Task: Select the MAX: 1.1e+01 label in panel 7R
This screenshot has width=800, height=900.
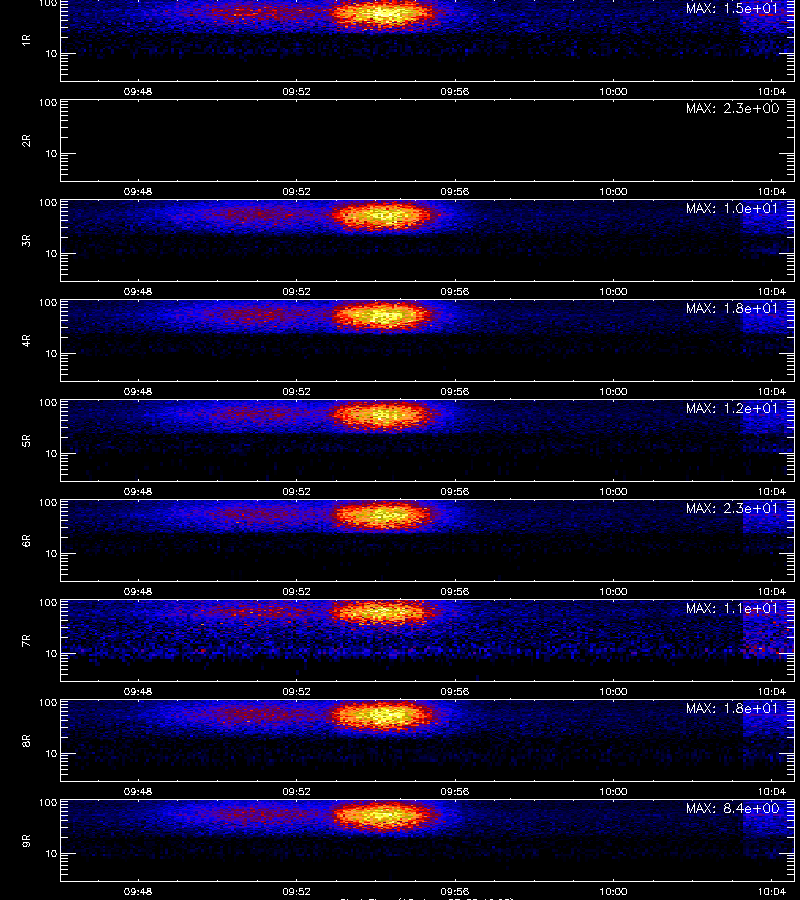Action: click(x=732, y=608)
